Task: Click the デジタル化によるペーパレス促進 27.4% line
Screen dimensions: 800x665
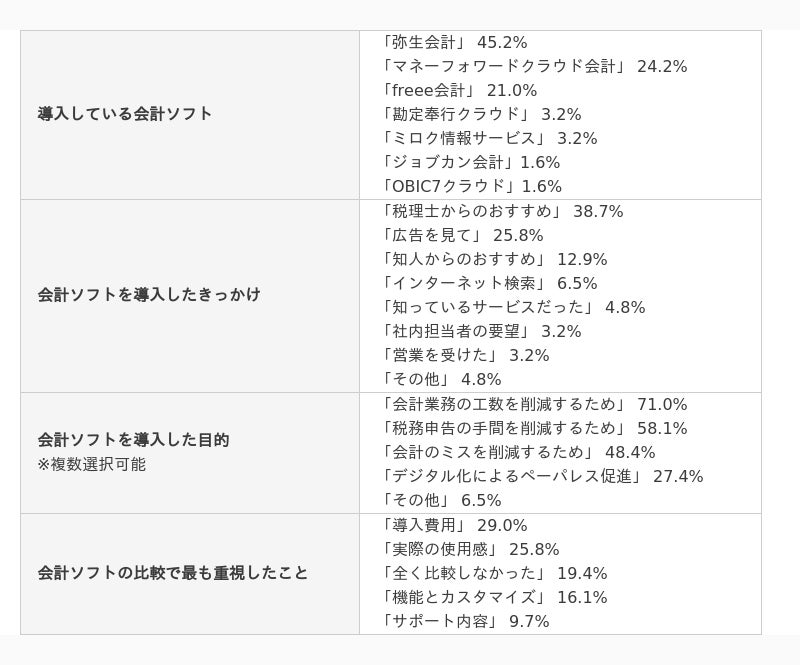Action: click(542, 476)
